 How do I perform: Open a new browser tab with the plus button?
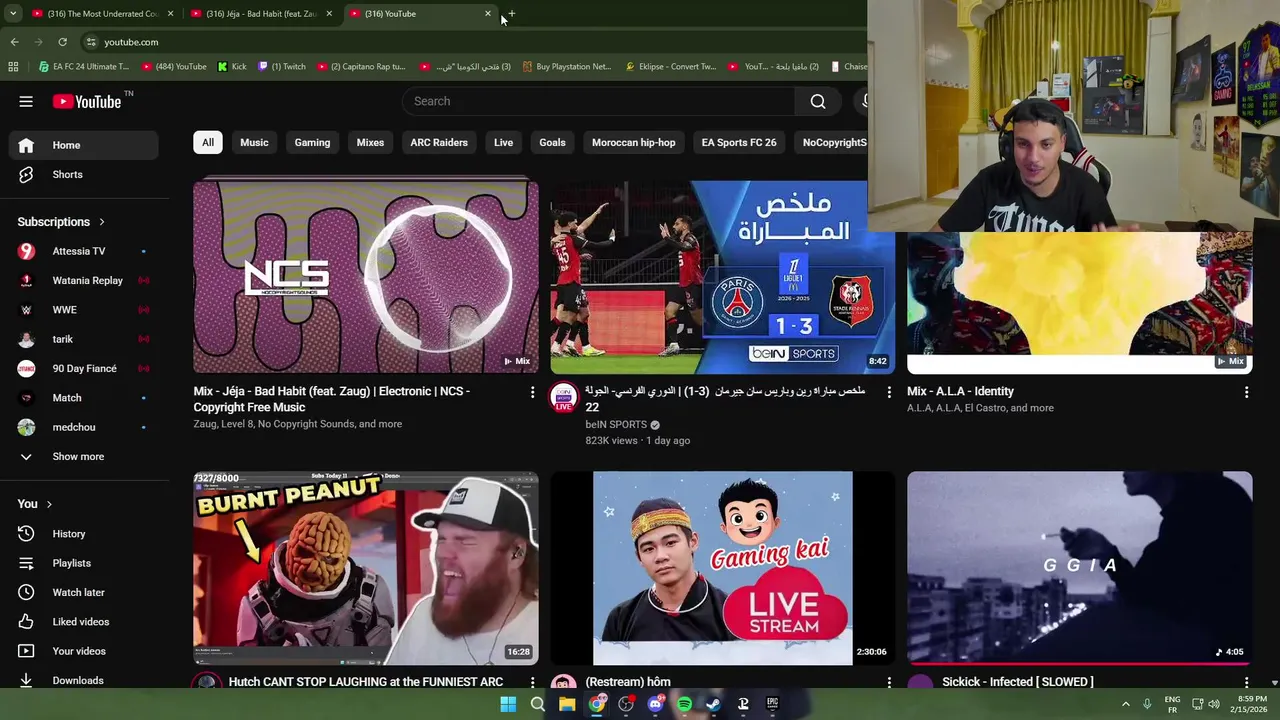pos(511,14)
